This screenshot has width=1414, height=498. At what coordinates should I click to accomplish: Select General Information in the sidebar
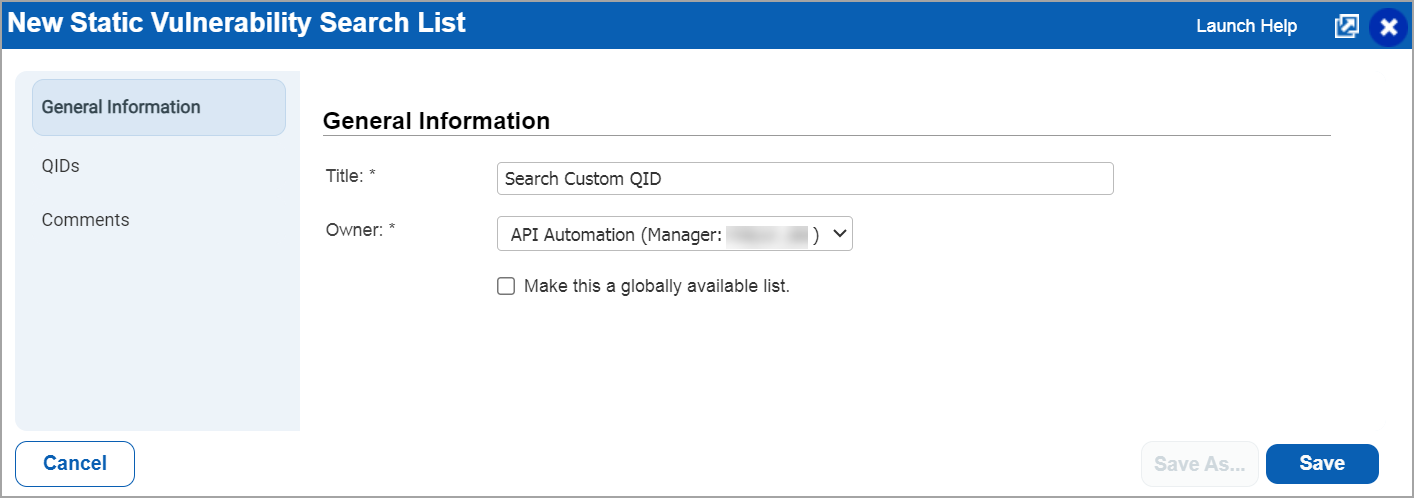coord(158,107)
